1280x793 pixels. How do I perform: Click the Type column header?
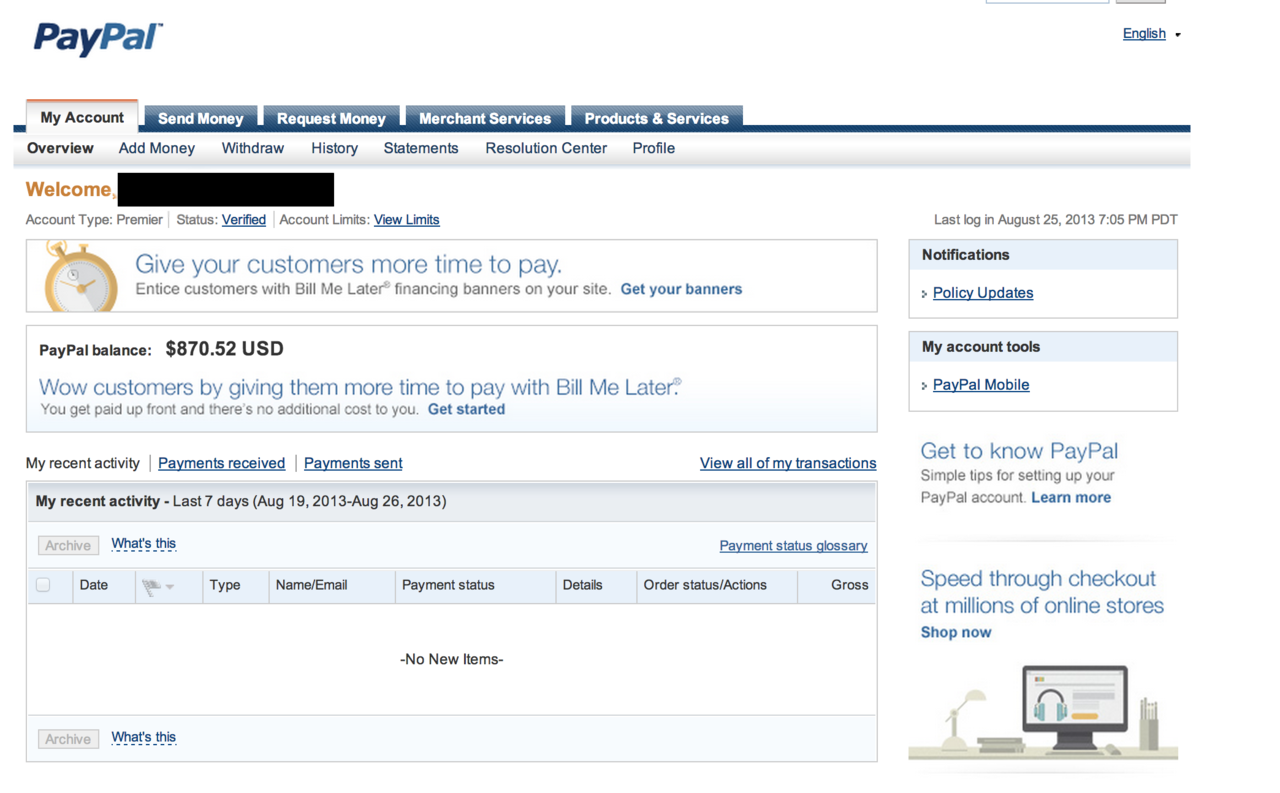tap(225, 585)
